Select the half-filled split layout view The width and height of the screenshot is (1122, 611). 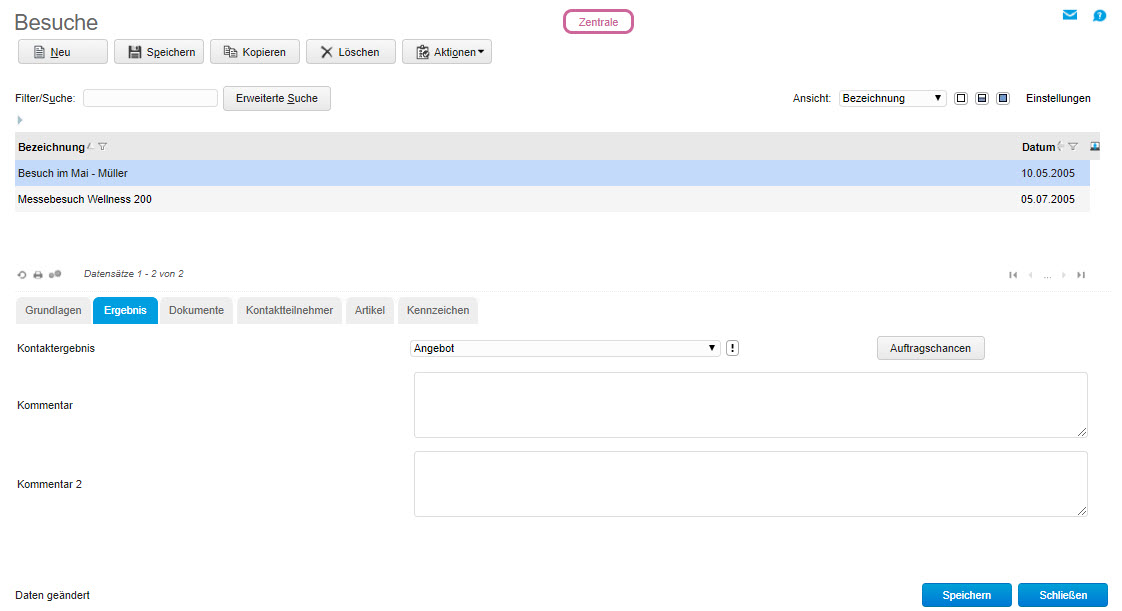(x=982, y=98)
